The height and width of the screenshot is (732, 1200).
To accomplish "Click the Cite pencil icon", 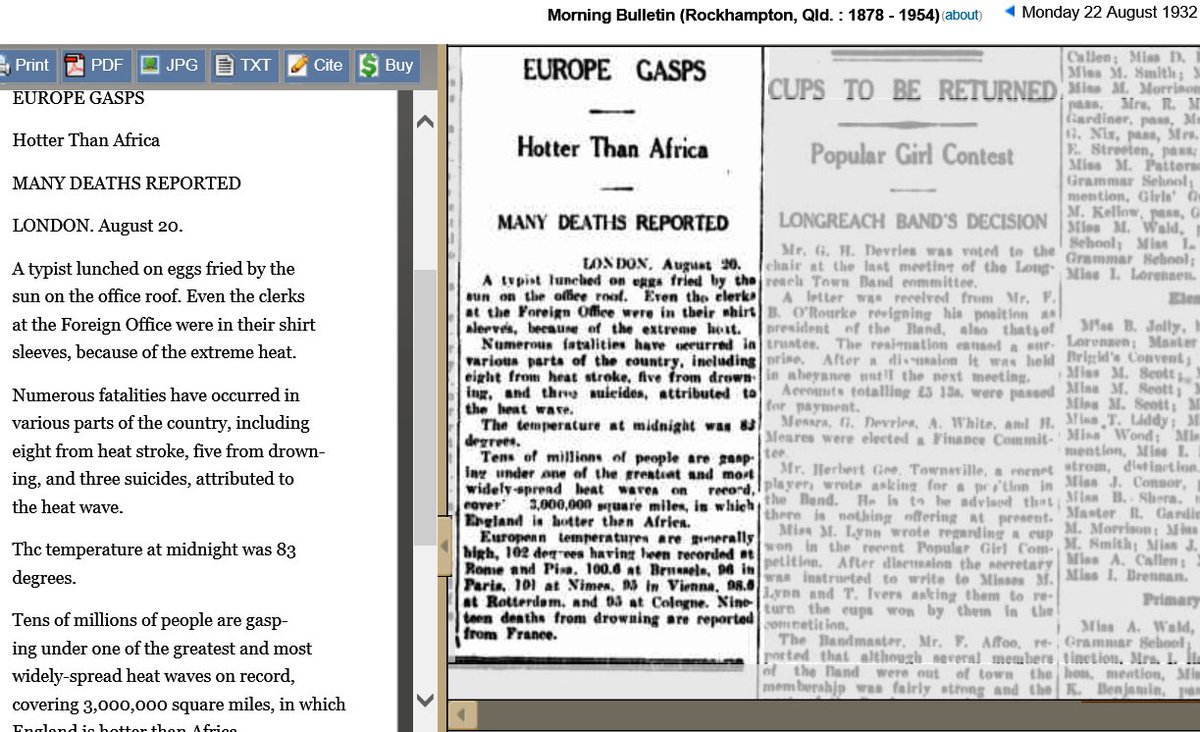I will [297, 66].
